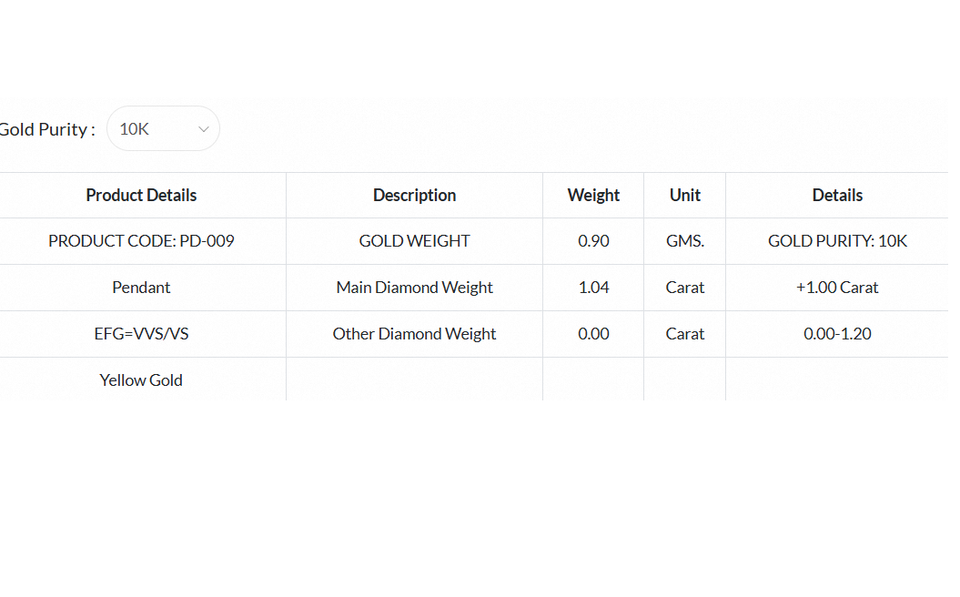The width and height of the screenshot is (960, 597).
Task: Click the Unit column header
Action: [x=685, y=195]
